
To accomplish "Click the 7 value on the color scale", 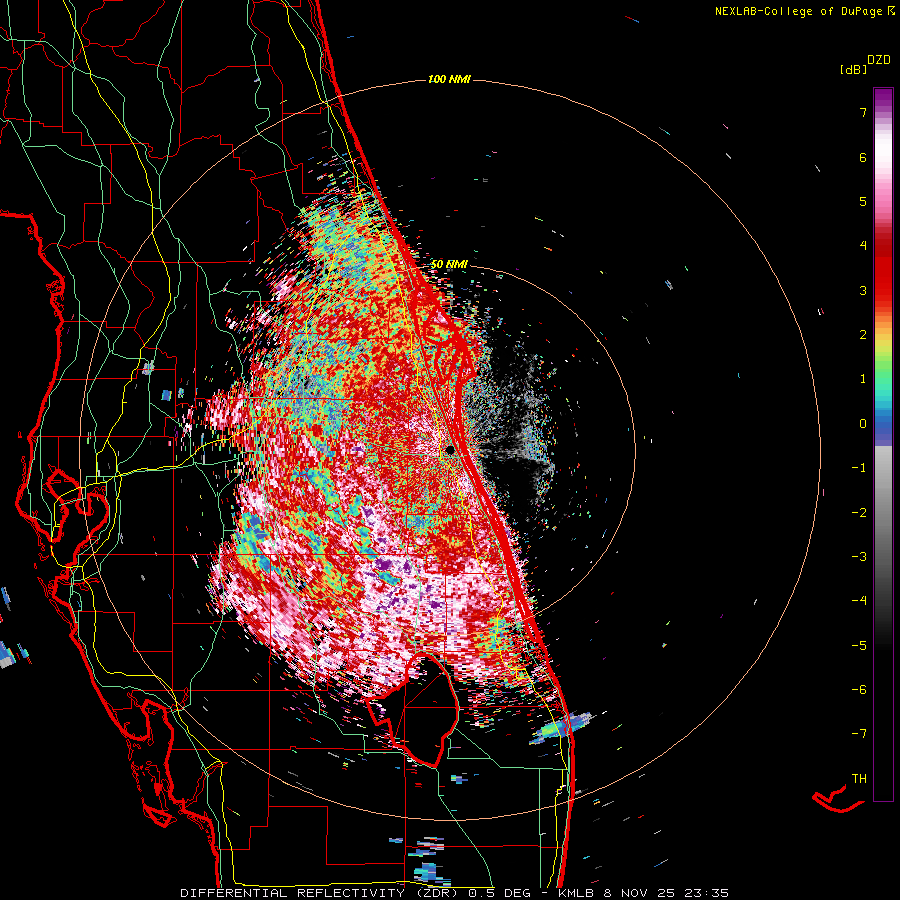I will (x=863, y=112).
